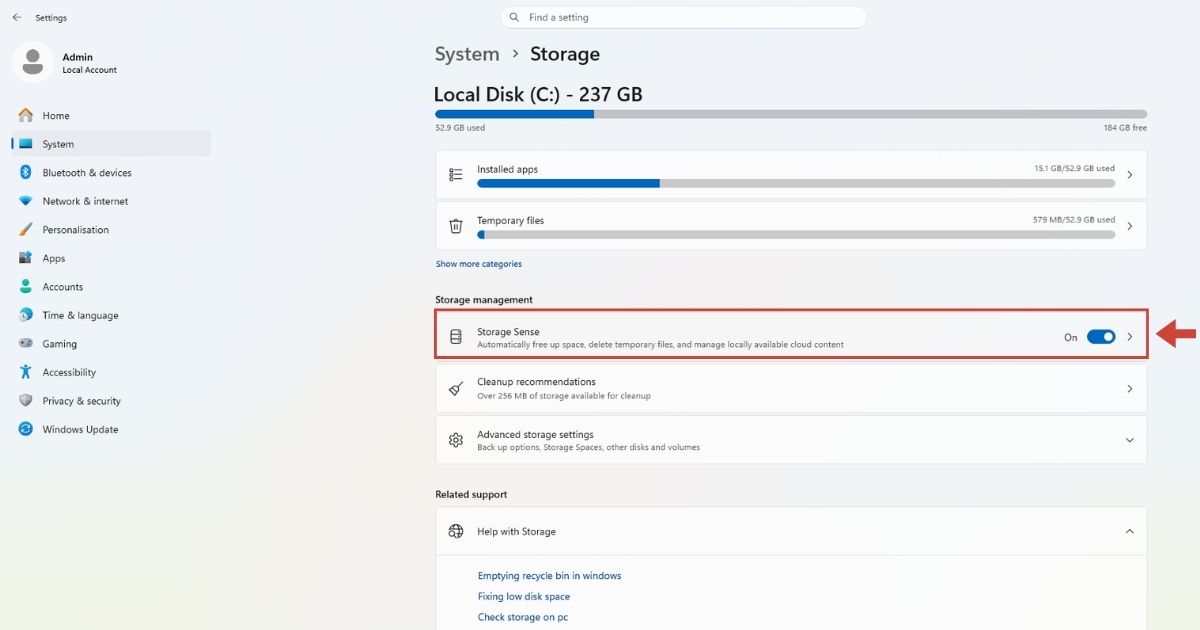This screenshot has height=630, width=1200.
Task: Click the Installed apps usage bar
Action: click(x=796, y=184)
